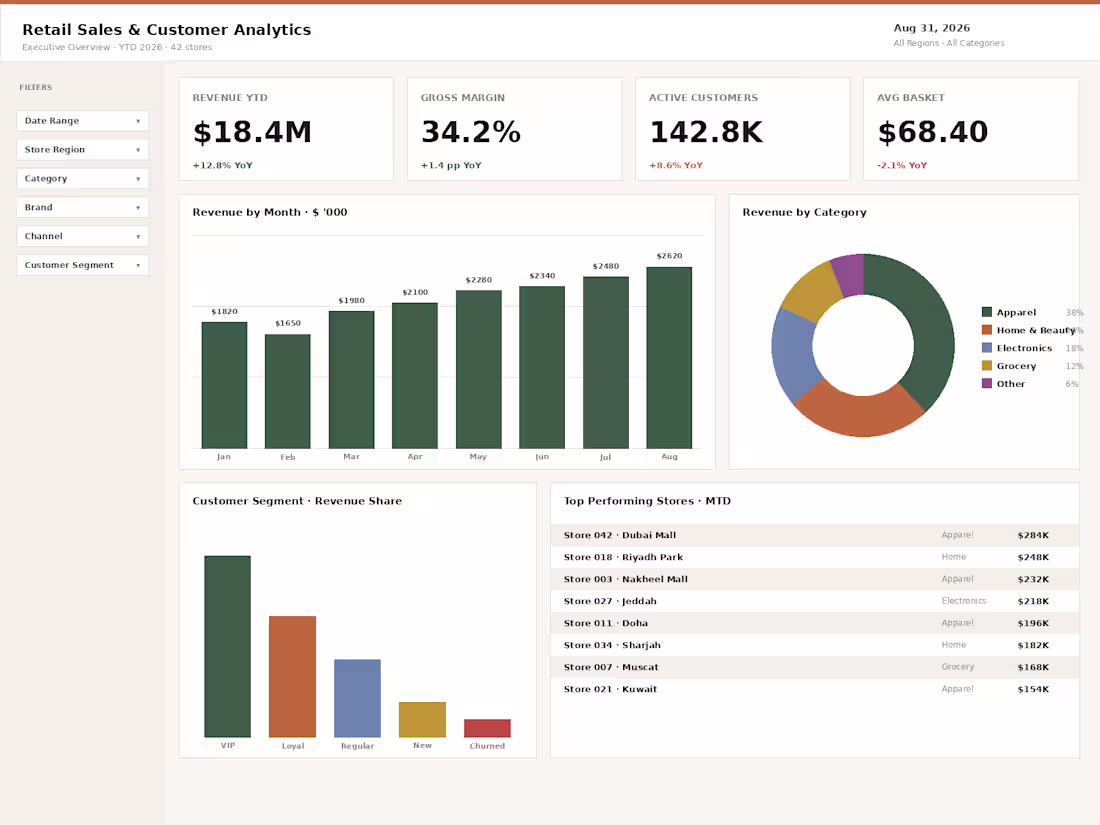This screenshot has height=825, width=1100.
Task: Click the VIP segment bar
Action: click(x=227, y=646)
